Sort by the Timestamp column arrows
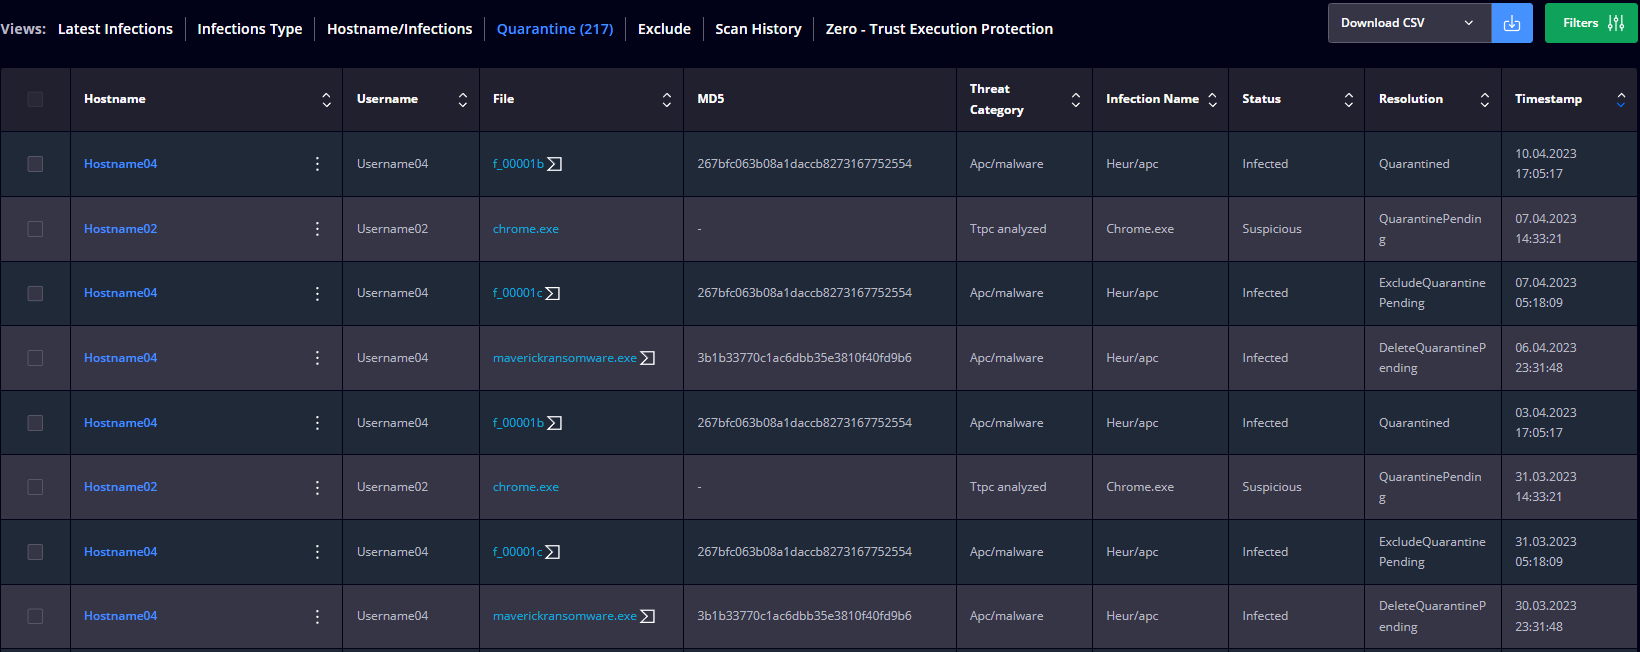 coord(1621,99)
